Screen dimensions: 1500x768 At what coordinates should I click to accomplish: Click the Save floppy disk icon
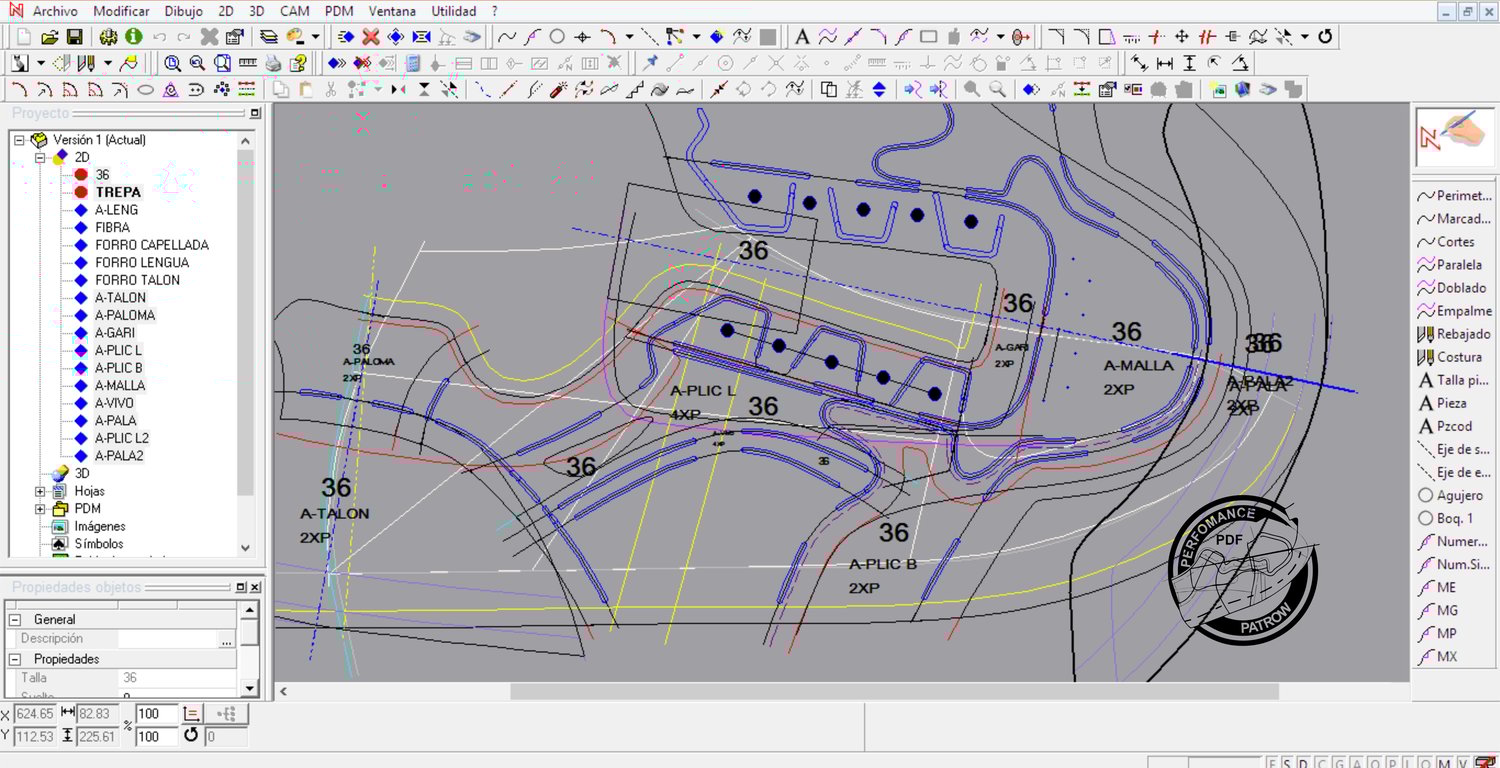(74, 37)
